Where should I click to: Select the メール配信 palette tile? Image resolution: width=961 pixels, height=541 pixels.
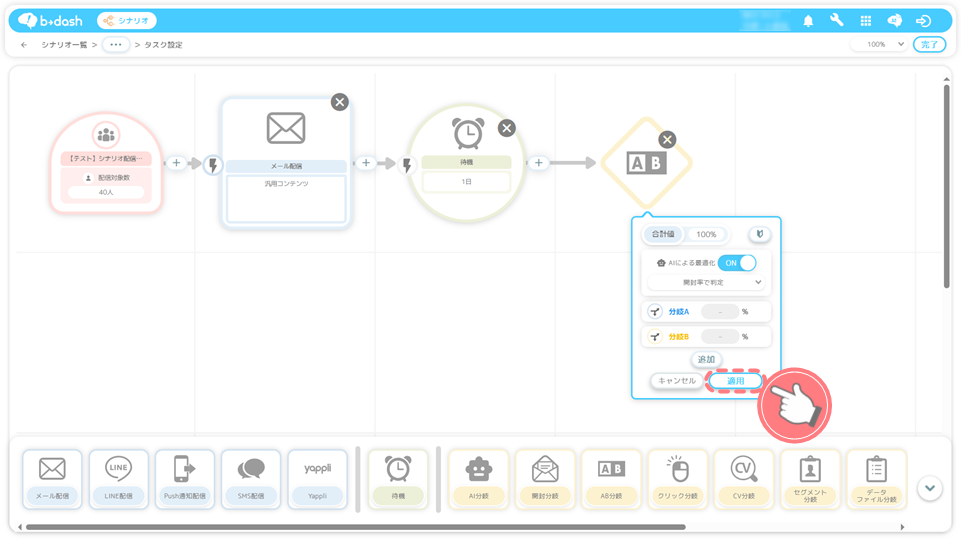tap(52, 480)
